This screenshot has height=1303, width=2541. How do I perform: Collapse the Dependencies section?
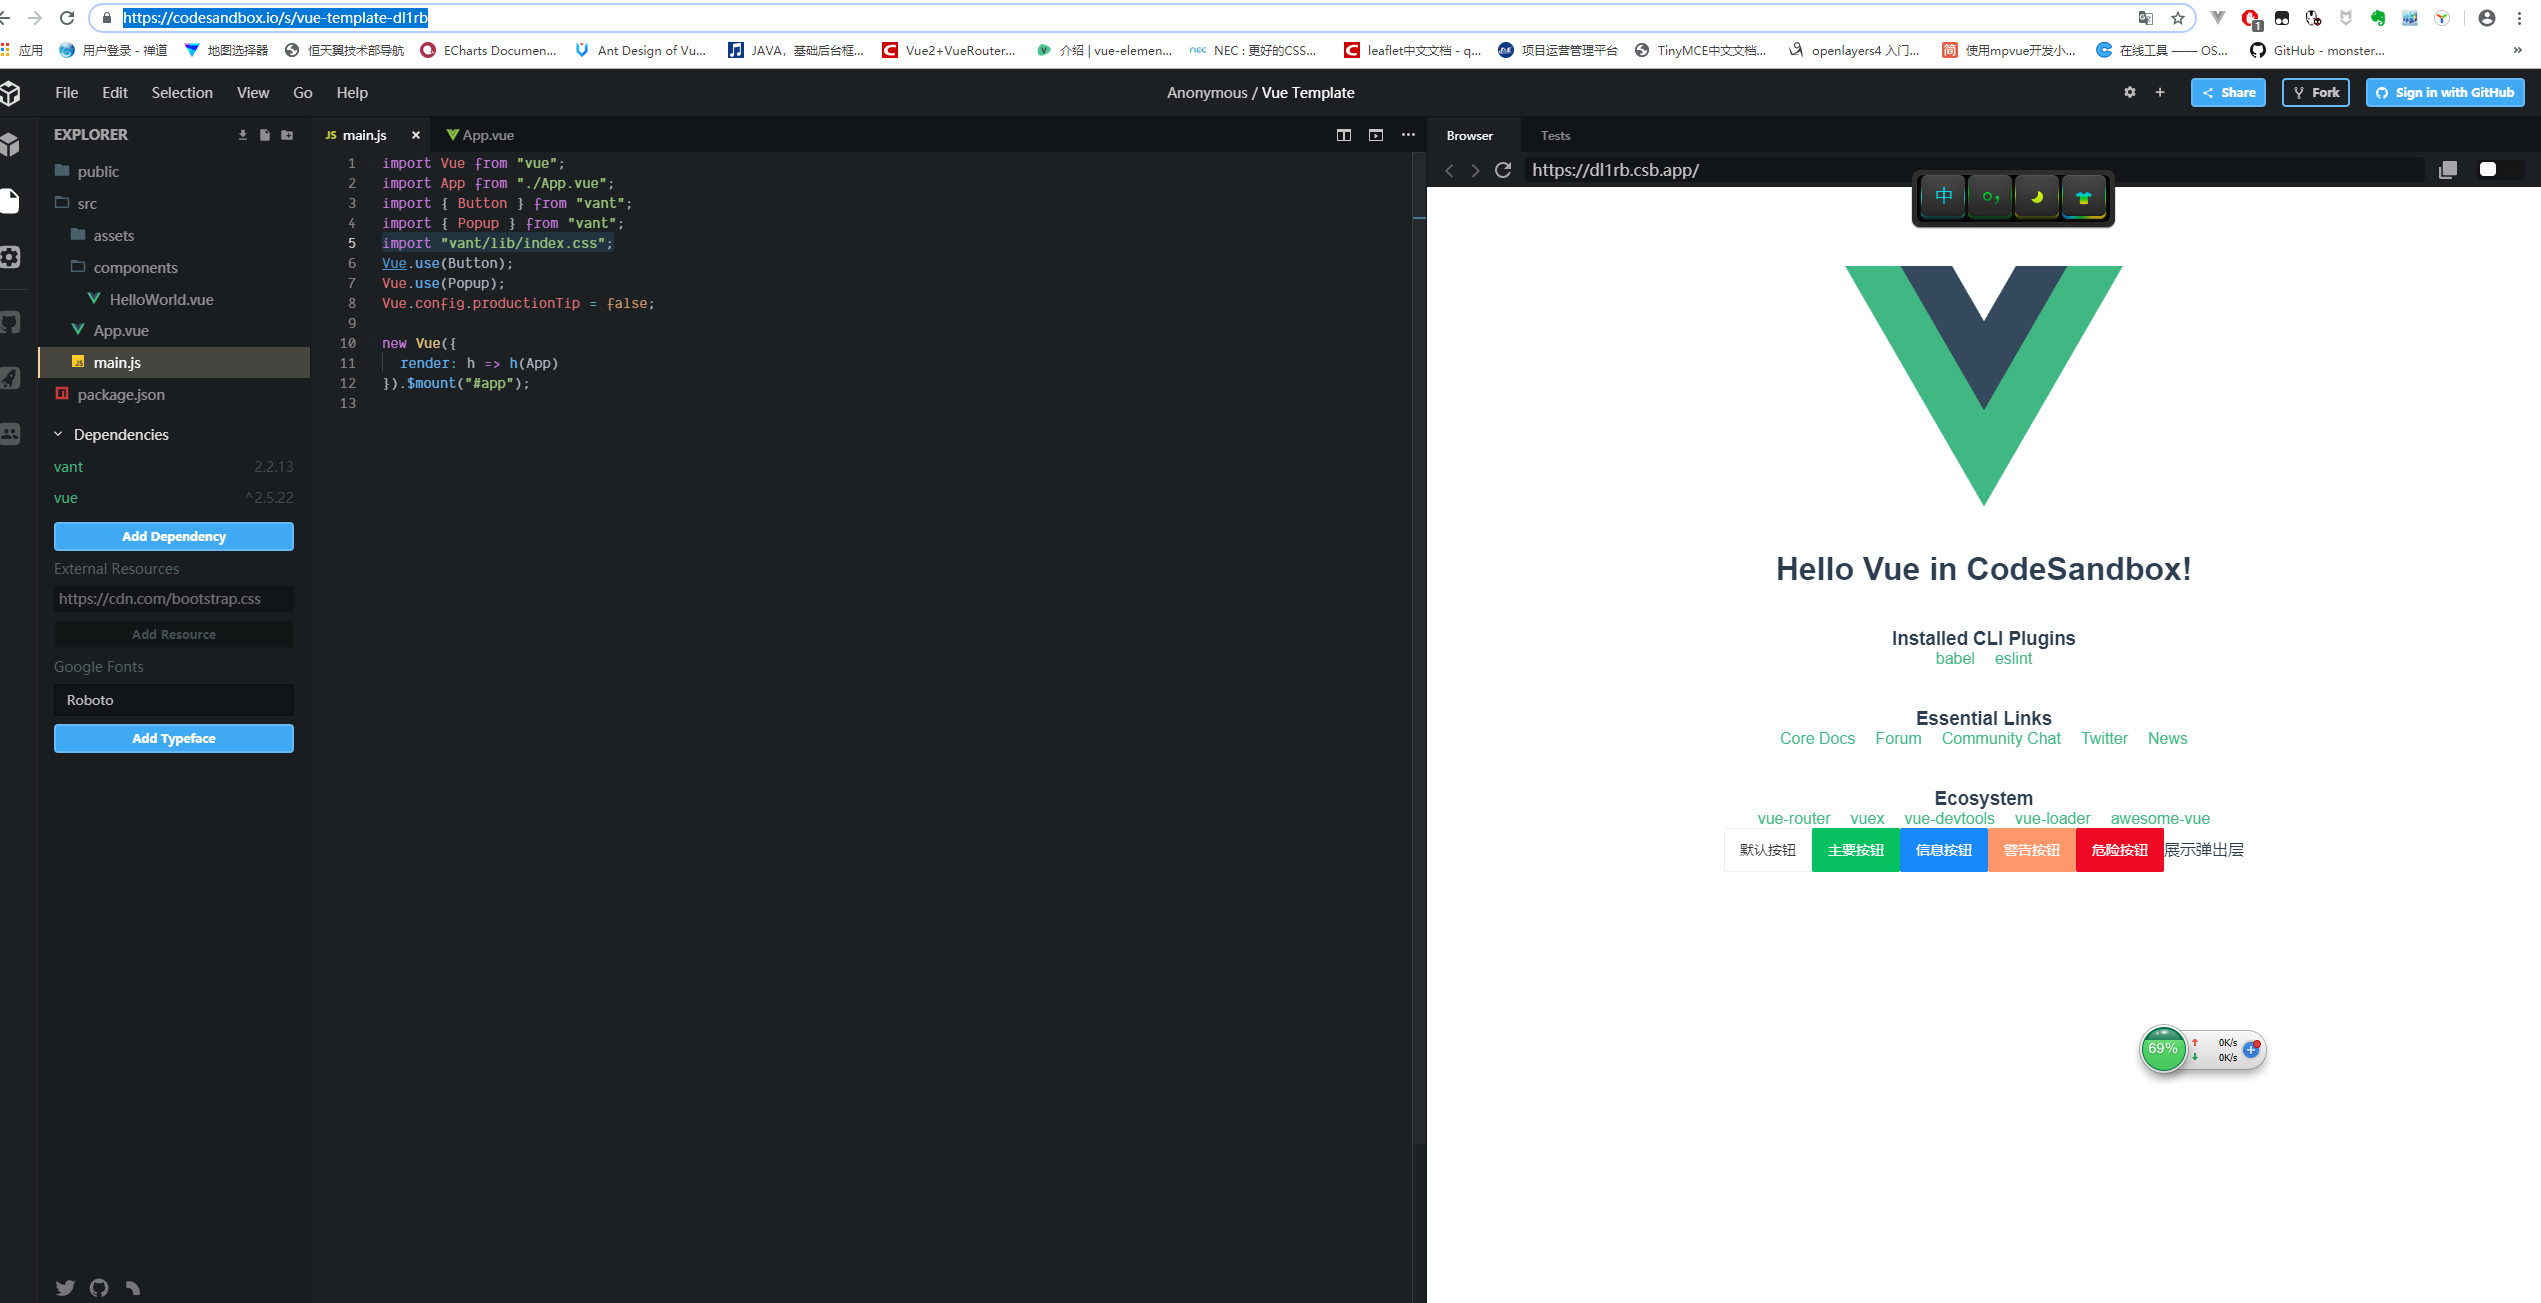pos(58,434)
